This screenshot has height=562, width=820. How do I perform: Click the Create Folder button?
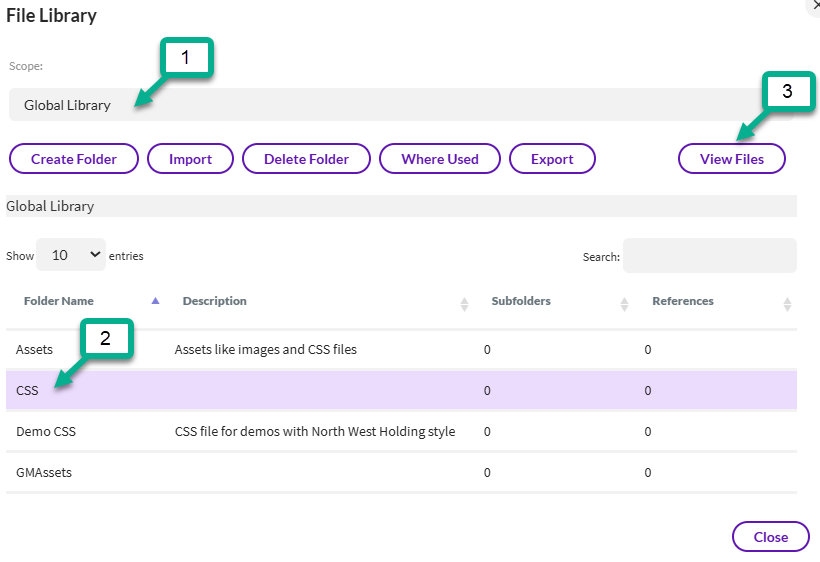click(x=74, y=159)
